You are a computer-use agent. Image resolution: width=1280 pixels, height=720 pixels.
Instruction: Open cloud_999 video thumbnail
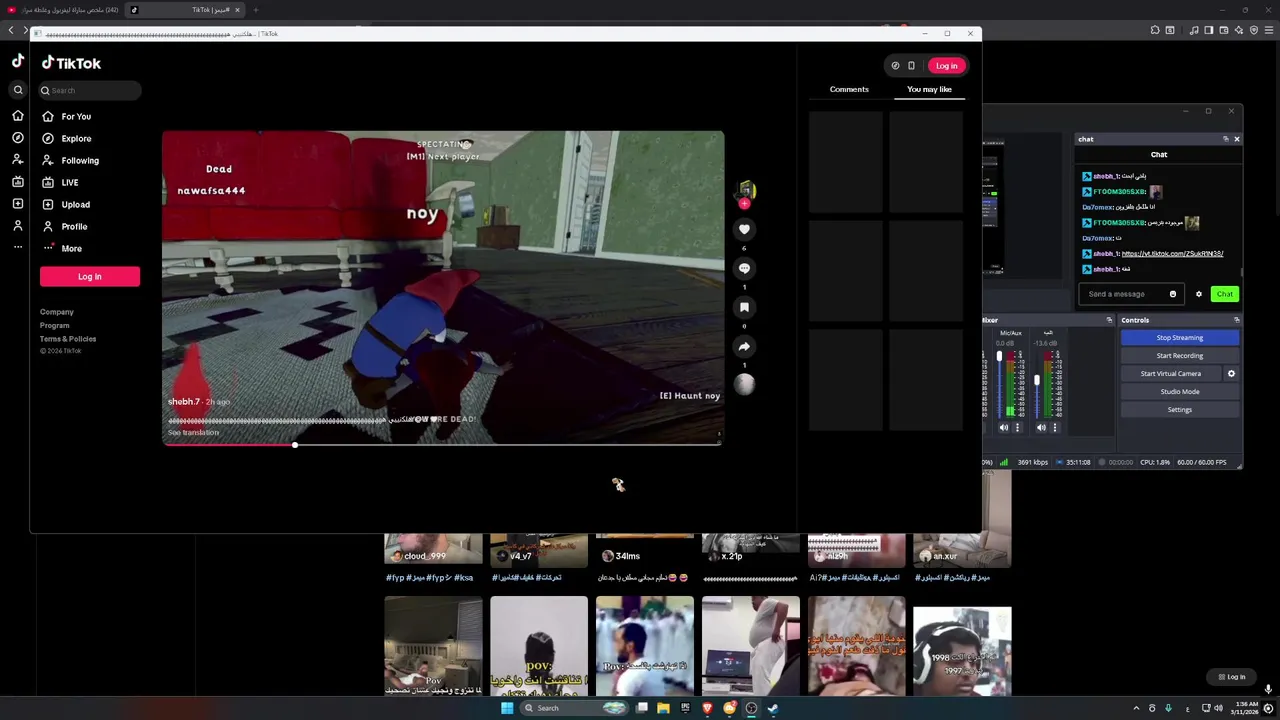coord(433,550)
